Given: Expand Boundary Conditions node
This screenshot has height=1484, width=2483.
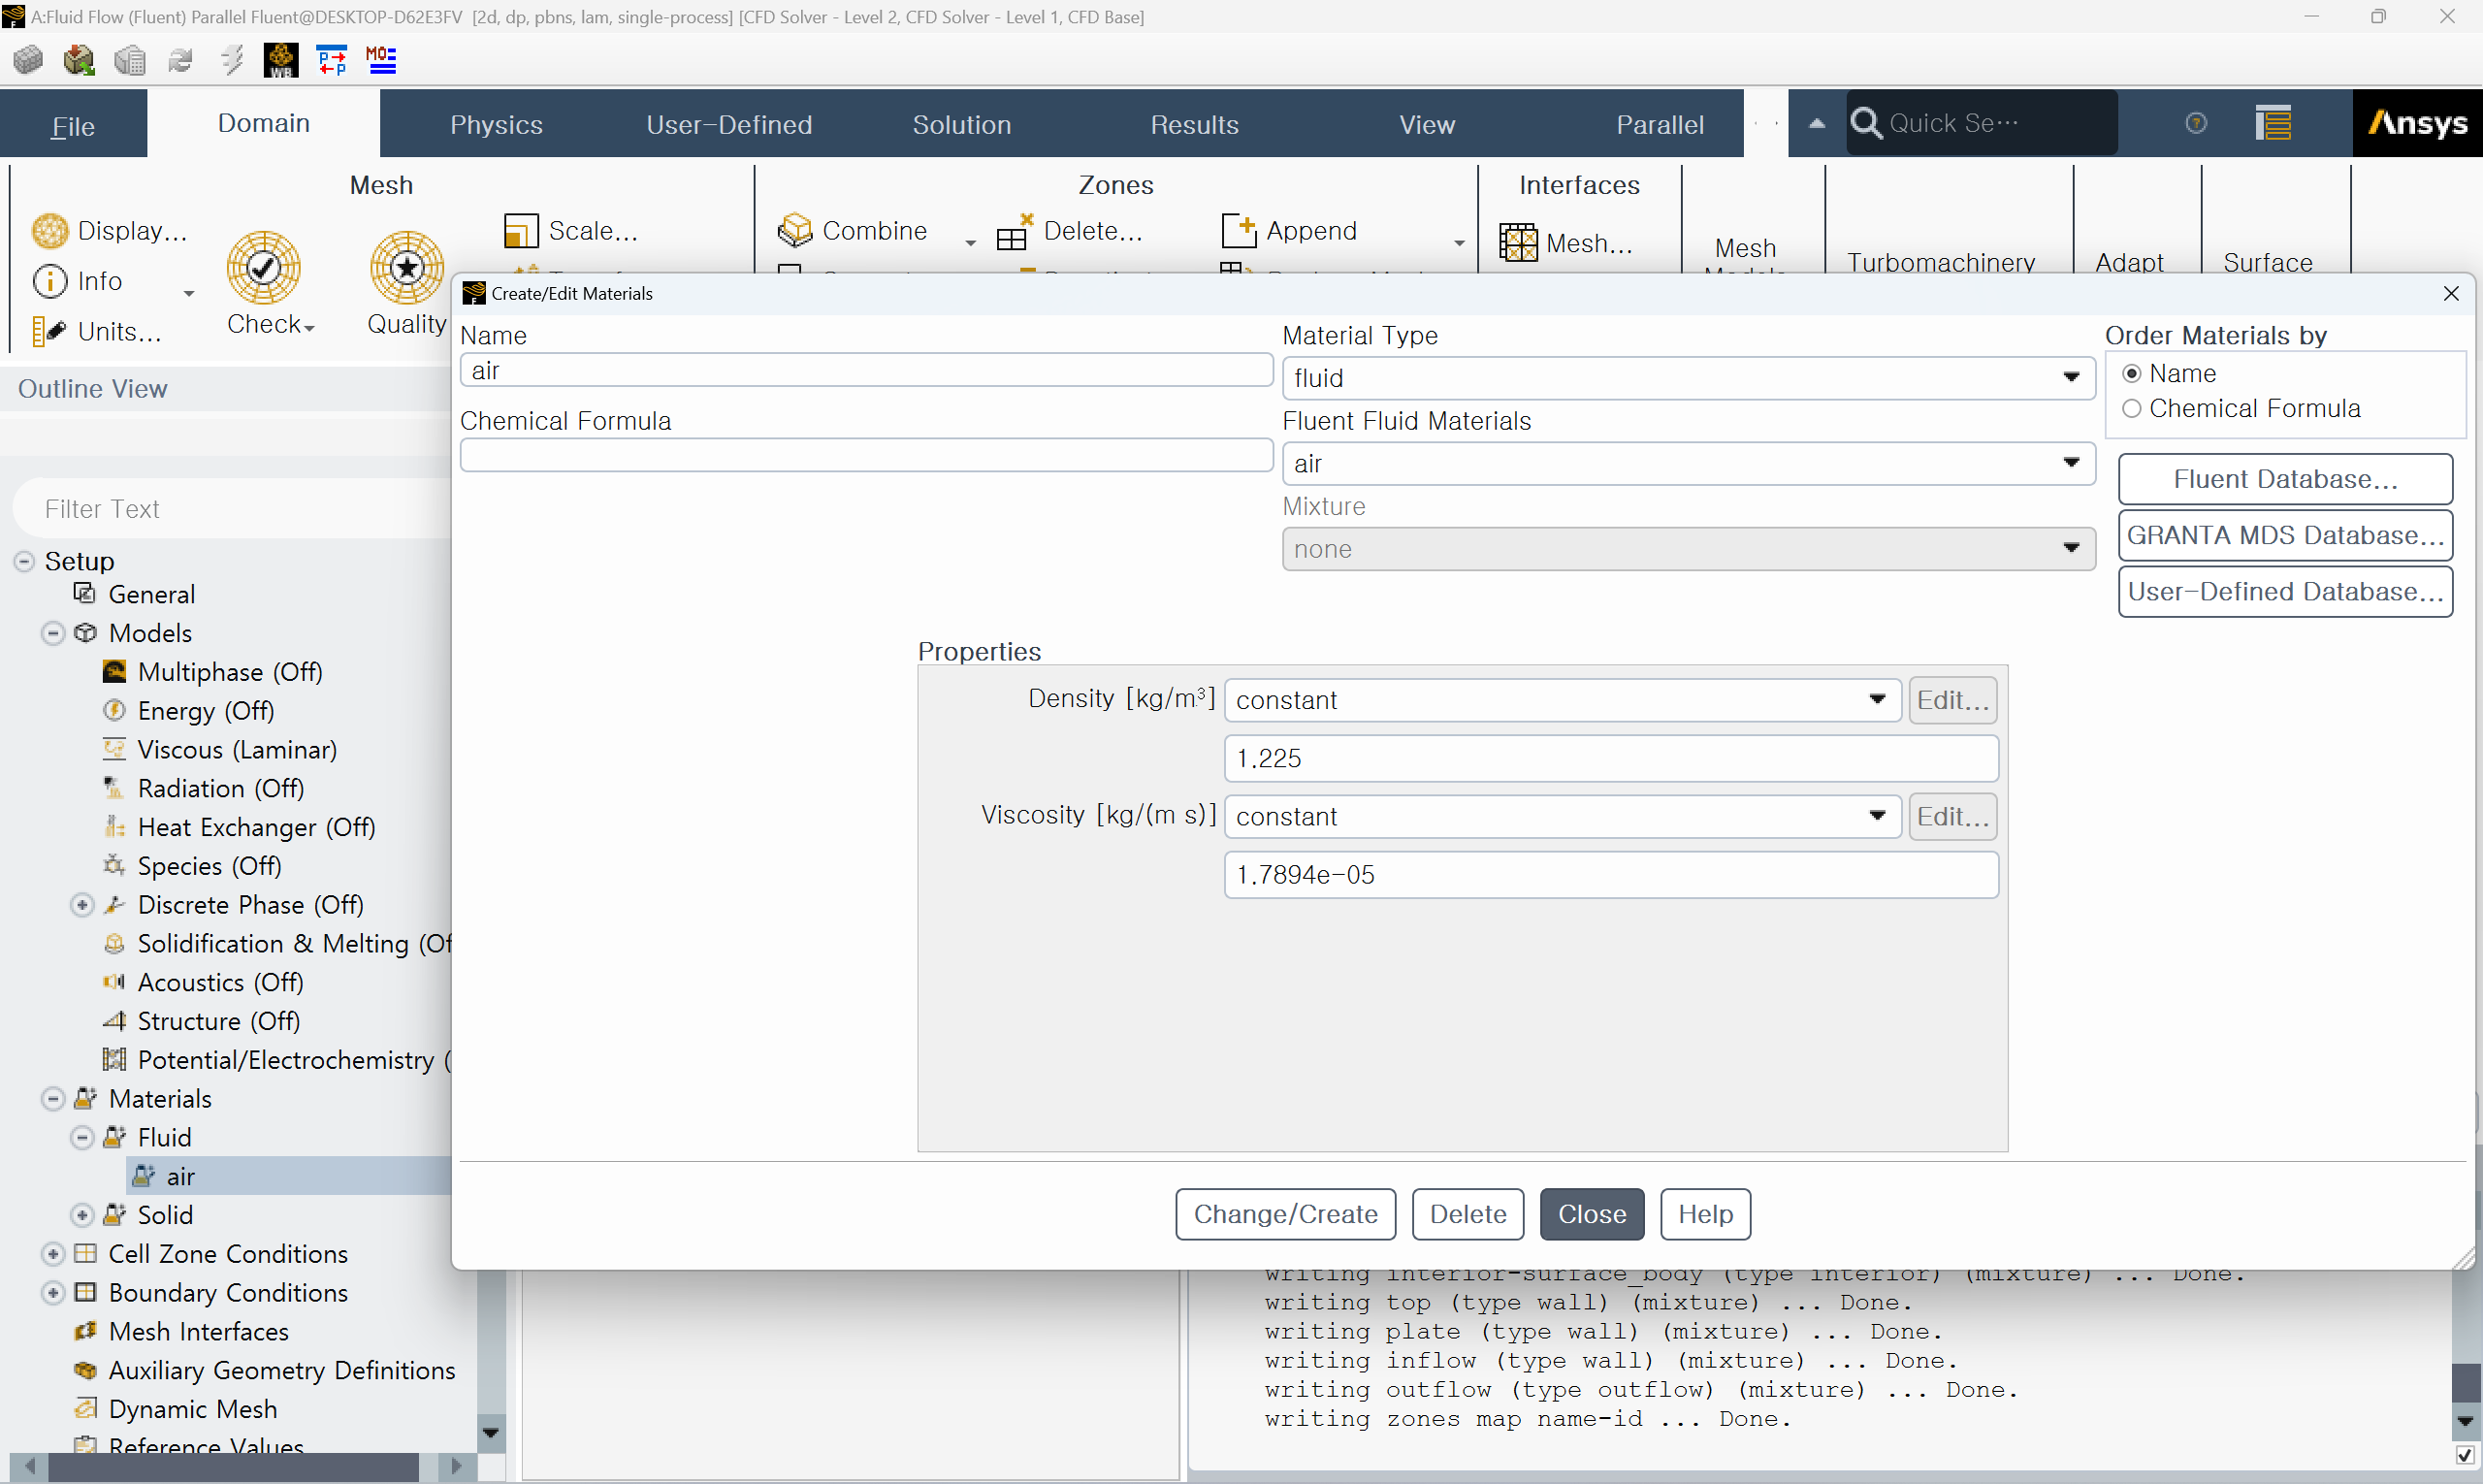Looking at the screenshot, I should 53,1294.
